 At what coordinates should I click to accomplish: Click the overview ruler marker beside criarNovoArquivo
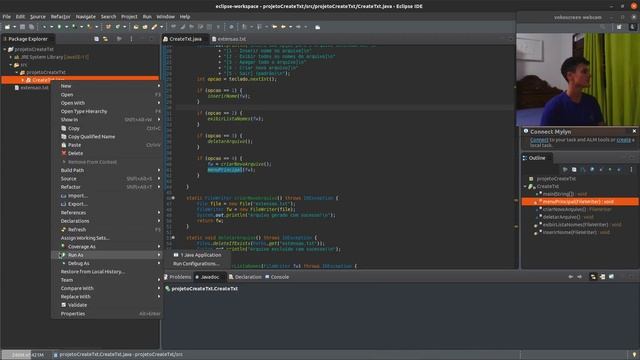click(516, 200)
